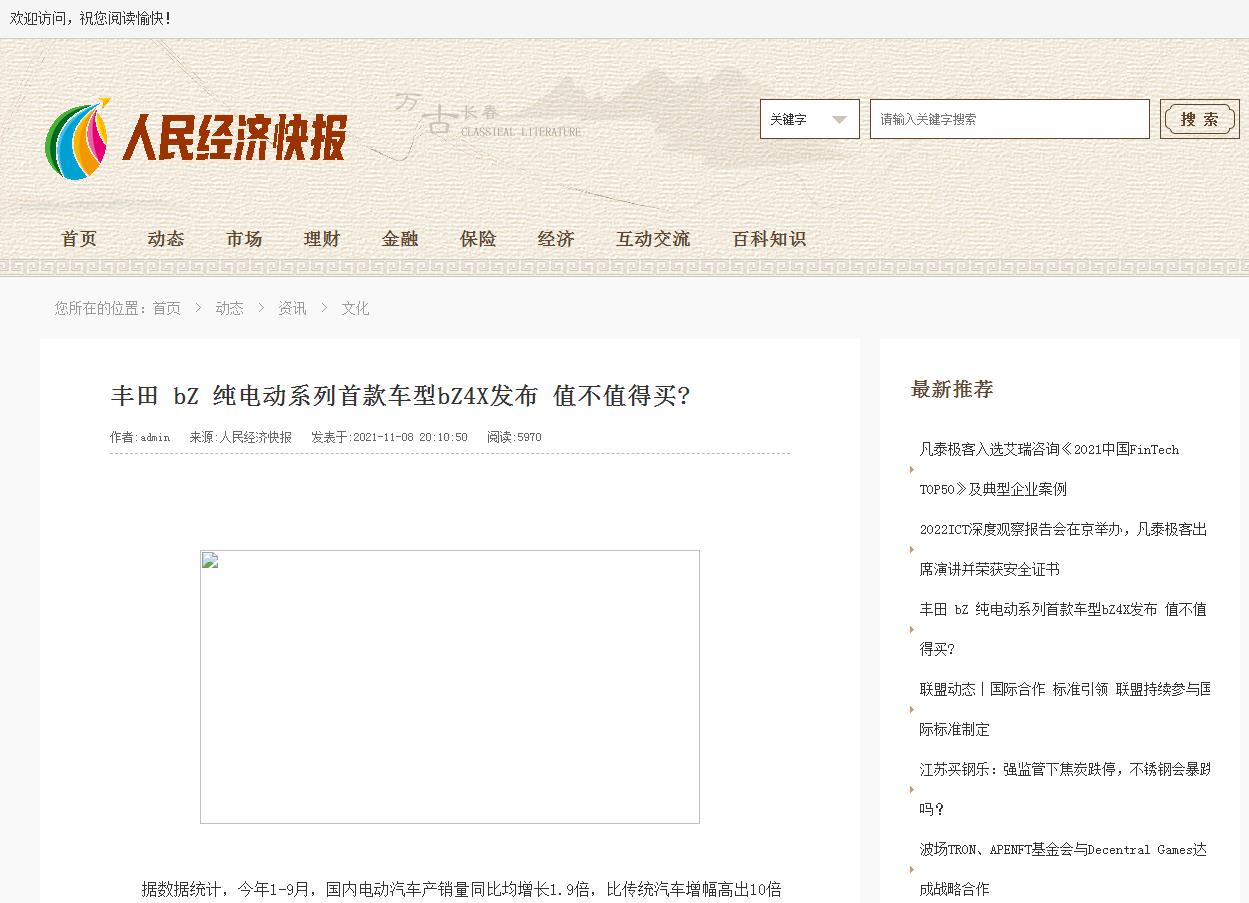
Task: Open the 百科知识 navigation menu item
Action: (769, 239)
